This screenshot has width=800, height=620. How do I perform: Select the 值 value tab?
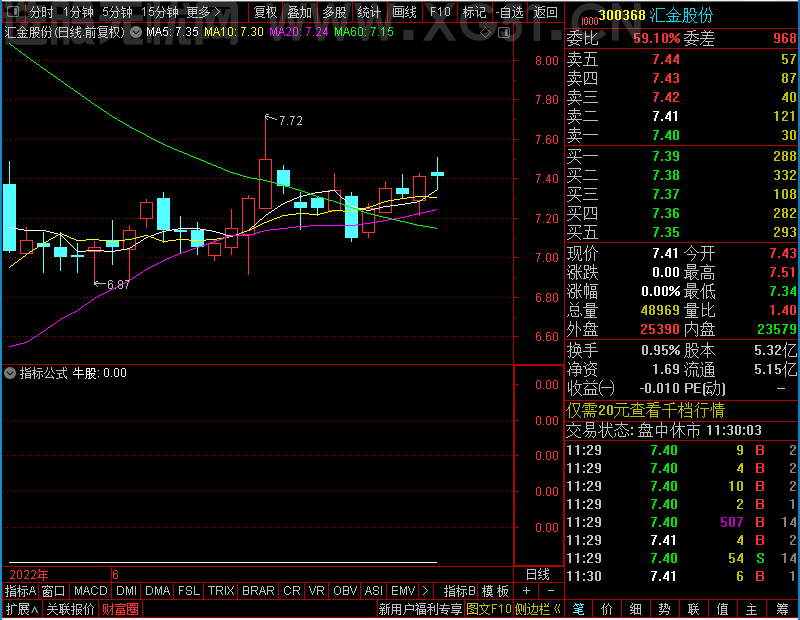point(722,609)
